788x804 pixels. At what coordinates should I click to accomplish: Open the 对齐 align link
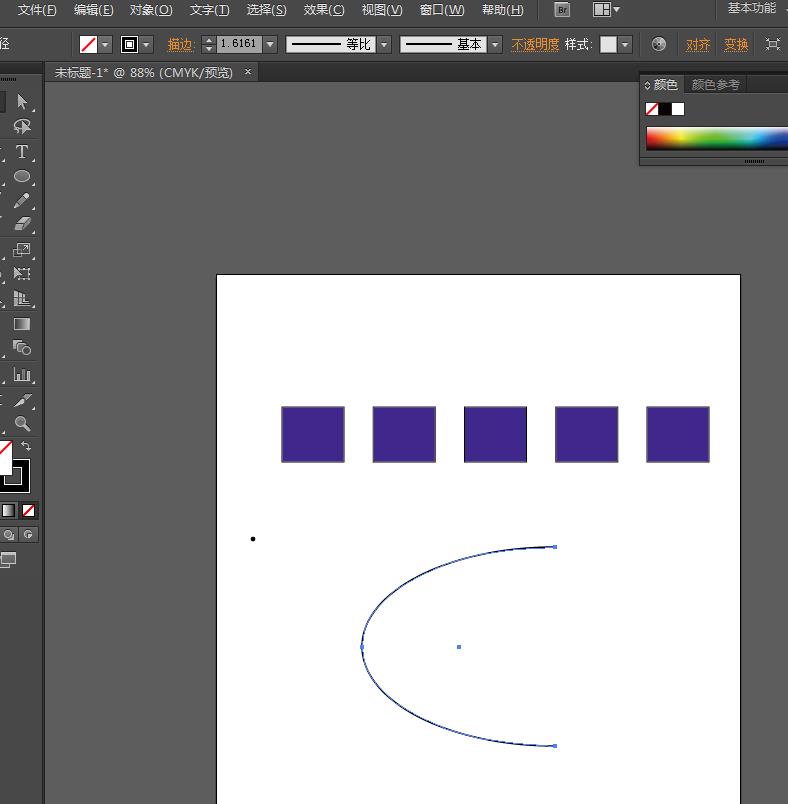click(x=698, y=45)
